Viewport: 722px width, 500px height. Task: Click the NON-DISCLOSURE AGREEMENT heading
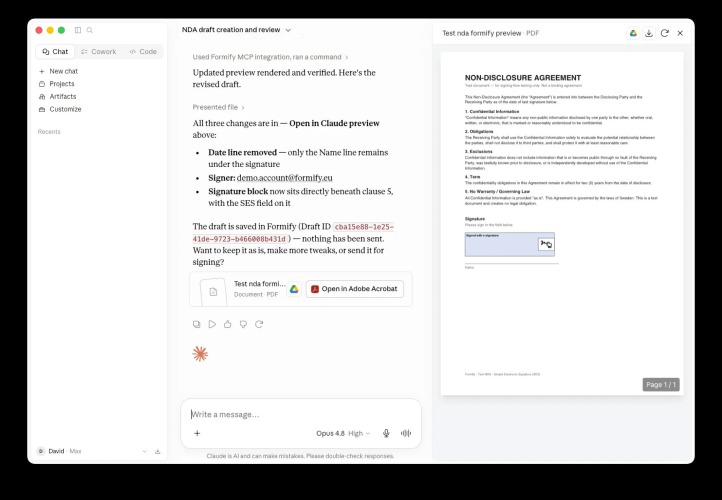tap(523, 78)
